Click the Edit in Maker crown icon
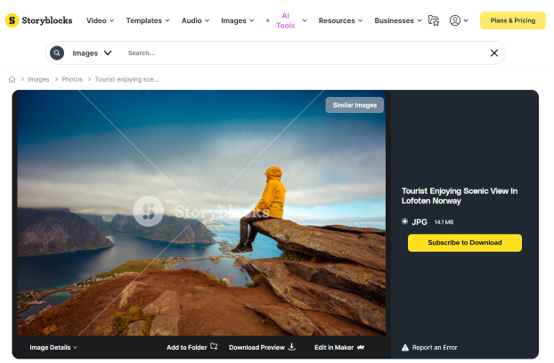 click(360, 347)
